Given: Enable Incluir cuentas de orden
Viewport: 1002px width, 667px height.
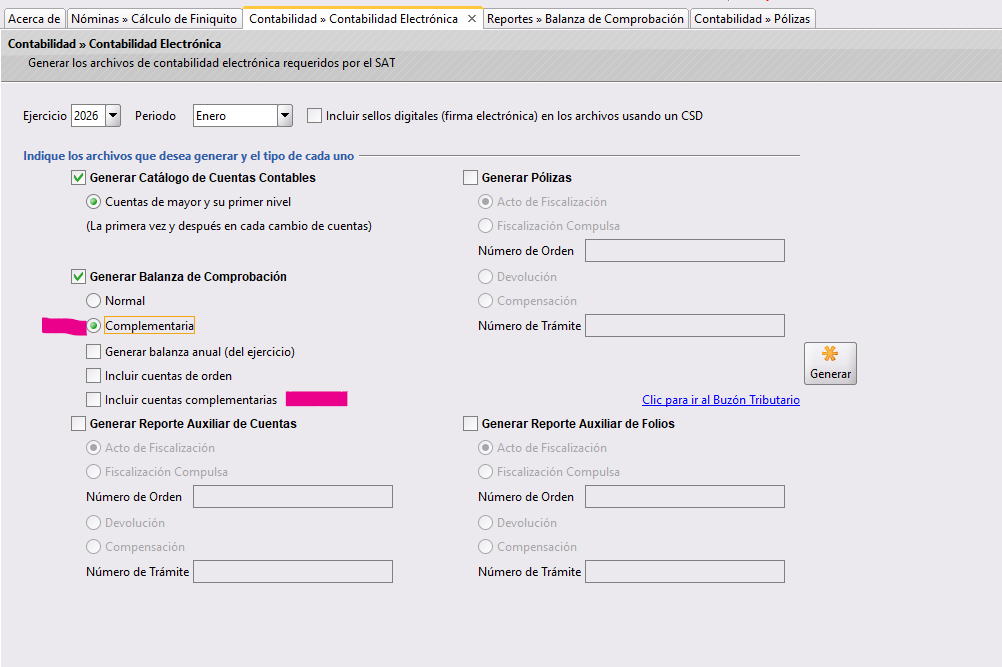Looking at the screenshot, I should pos(93,376).
